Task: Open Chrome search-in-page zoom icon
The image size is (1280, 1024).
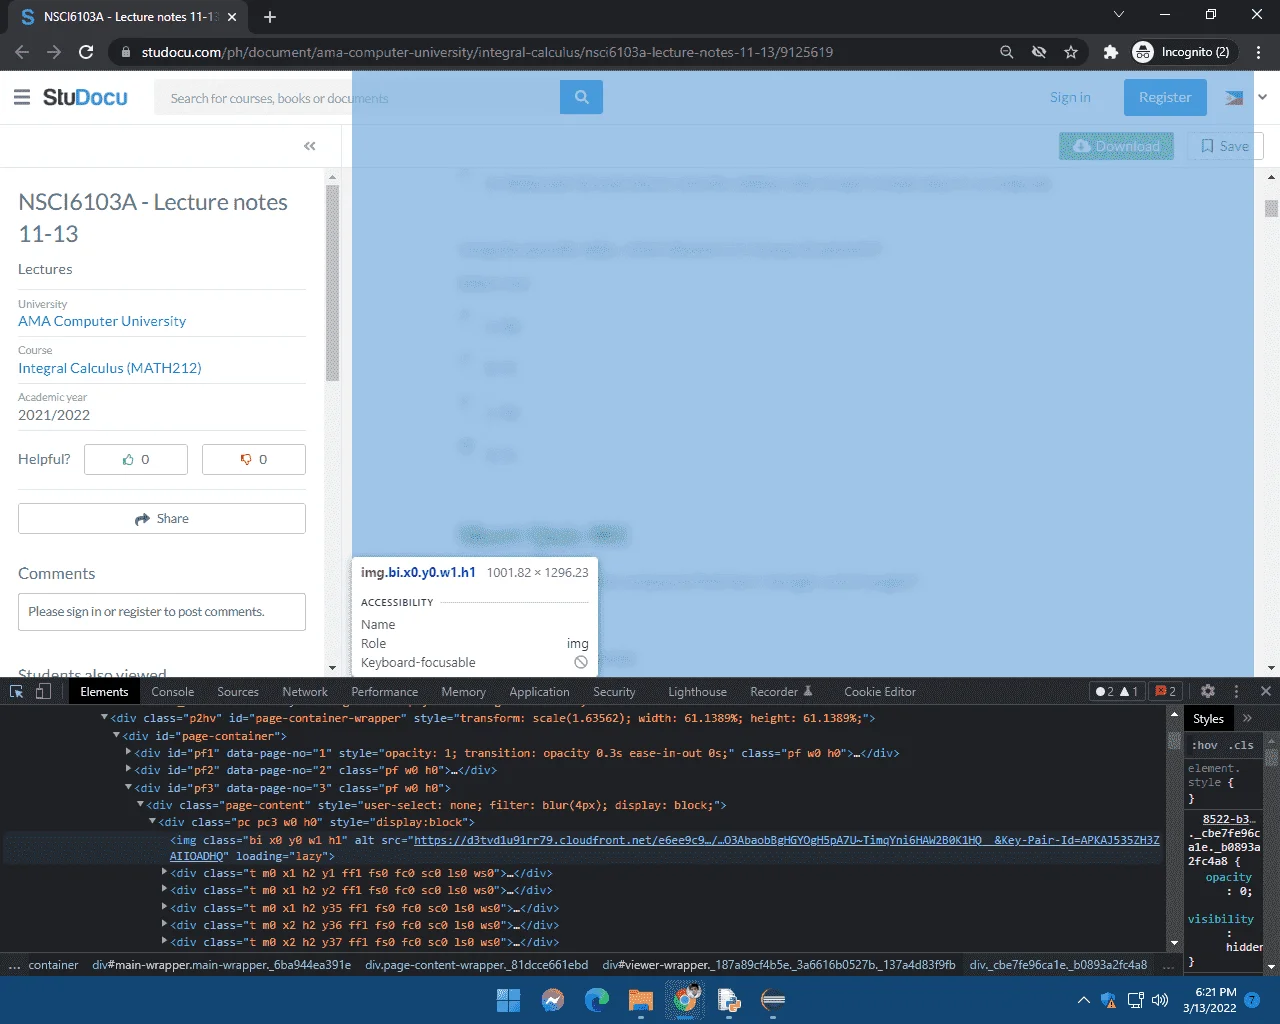Action: pos(1007,52)
